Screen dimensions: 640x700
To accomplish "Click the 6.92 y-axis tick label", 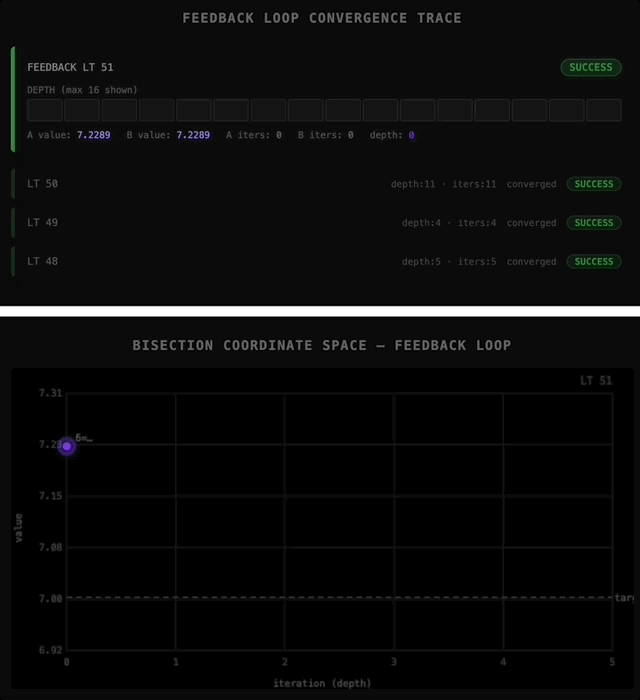I will 50,650.
